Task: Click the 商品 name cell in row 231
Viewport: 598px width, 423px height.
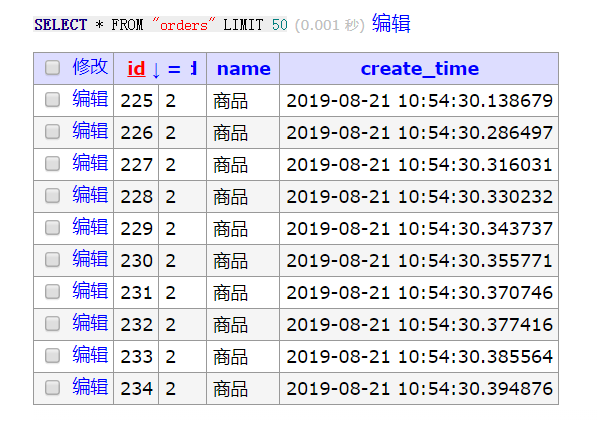Action: pos(243,293)
